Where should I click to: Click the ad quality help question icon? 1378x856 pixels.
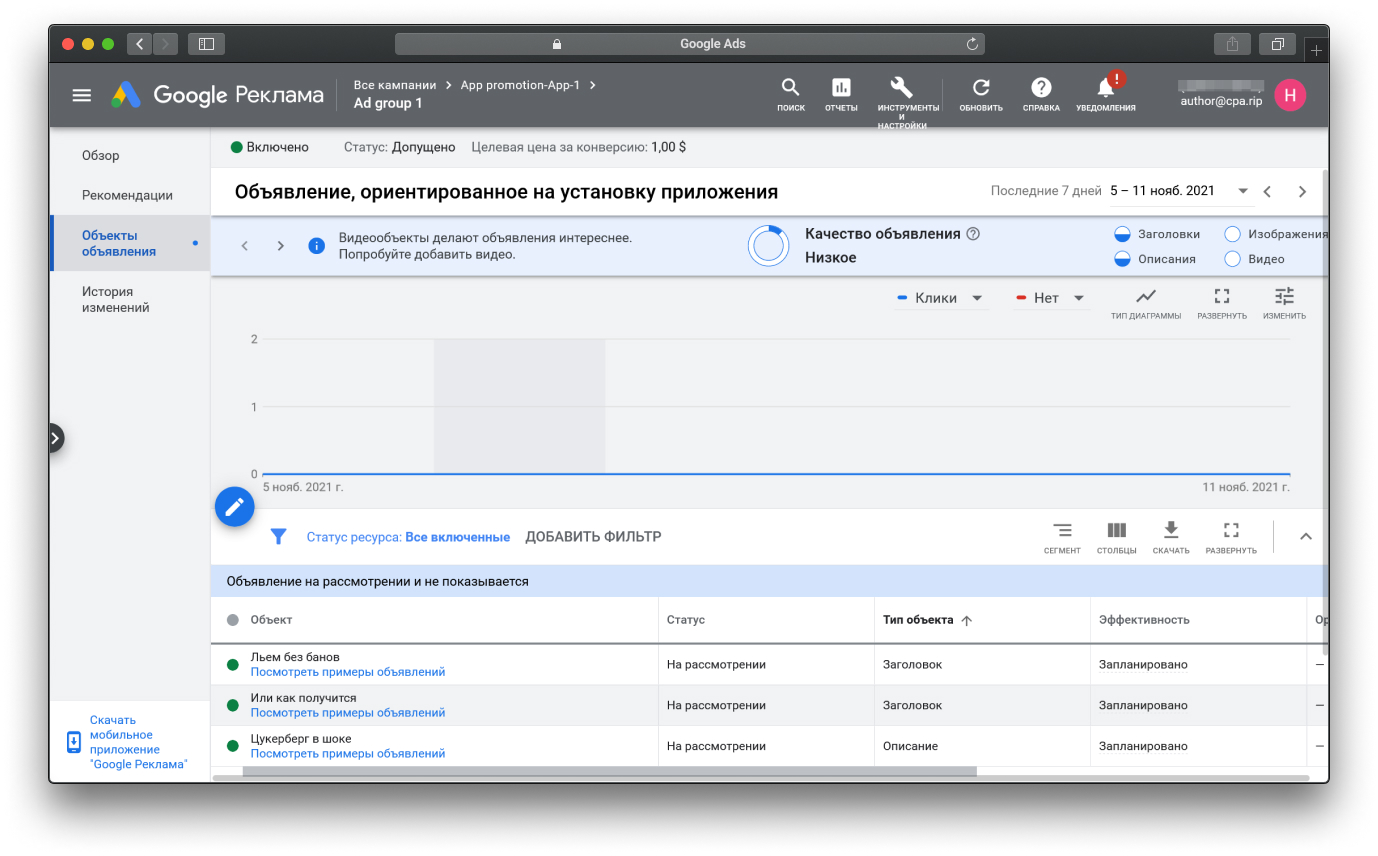[973, 234]
